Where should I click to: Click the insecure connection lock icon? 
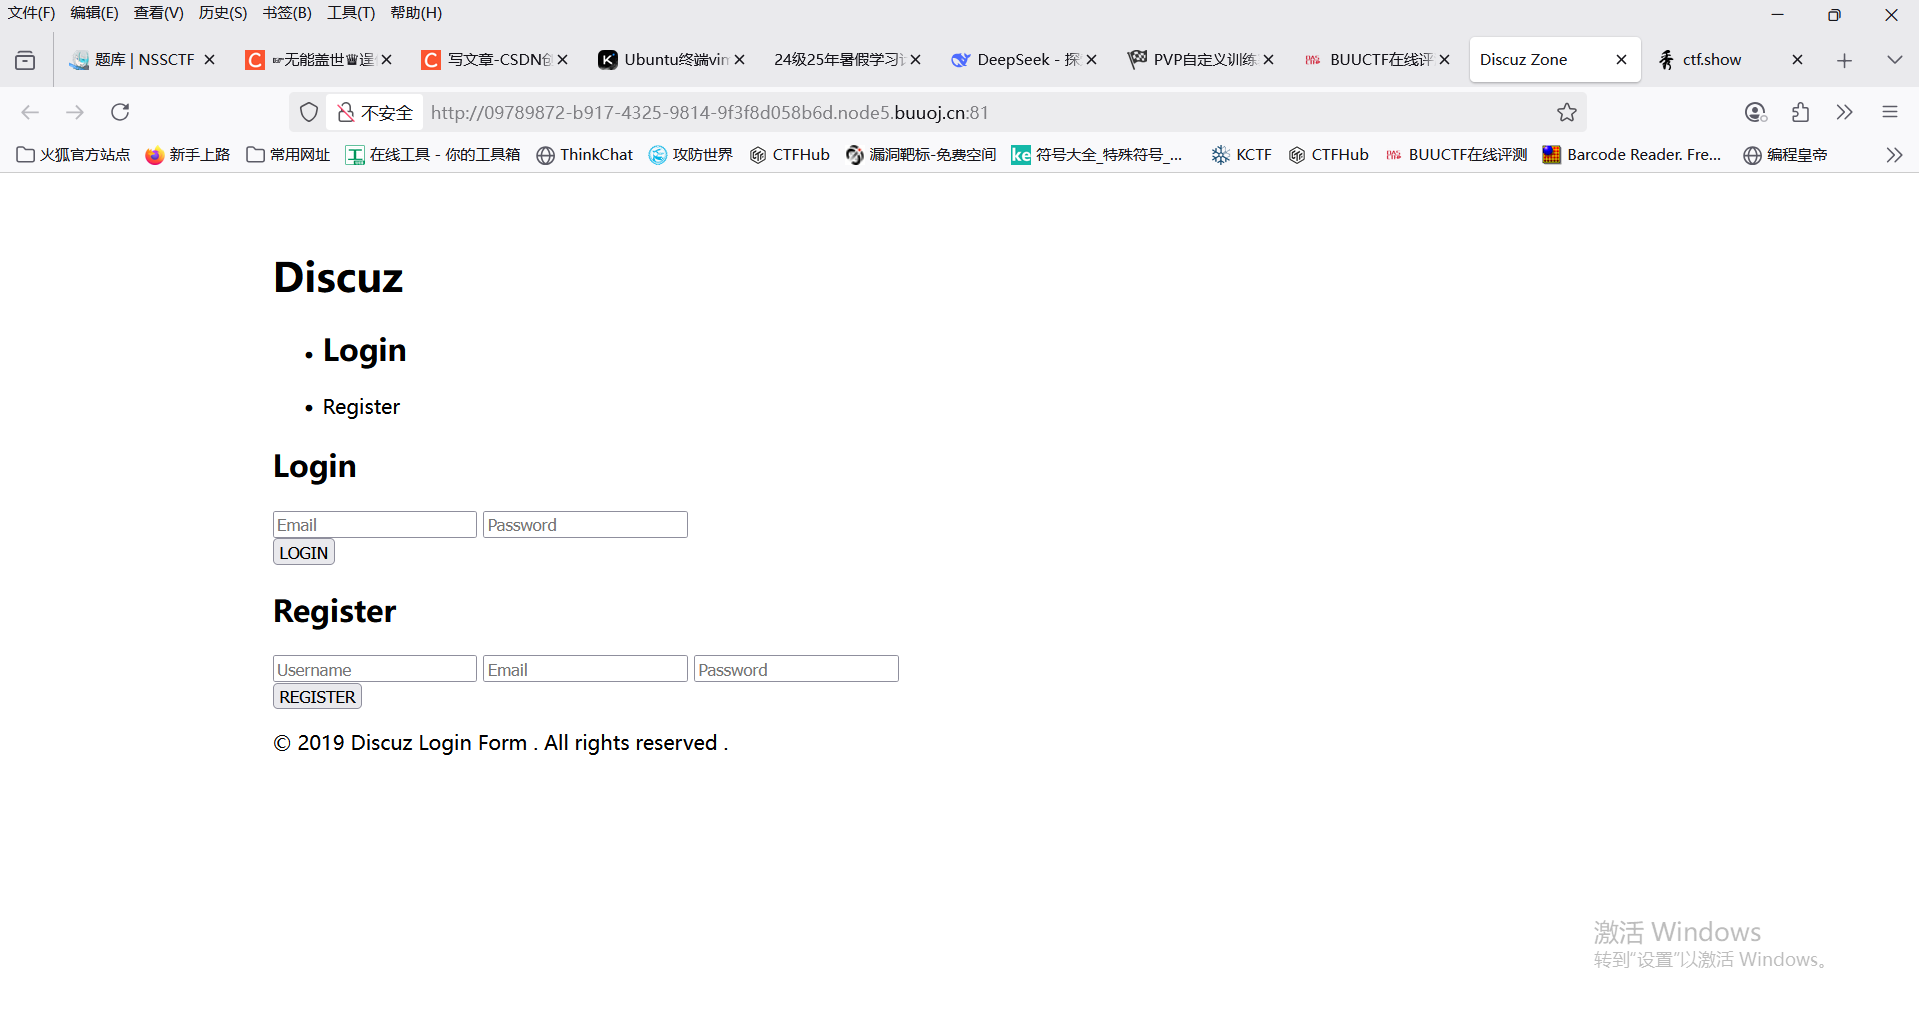tap(345, 112)
